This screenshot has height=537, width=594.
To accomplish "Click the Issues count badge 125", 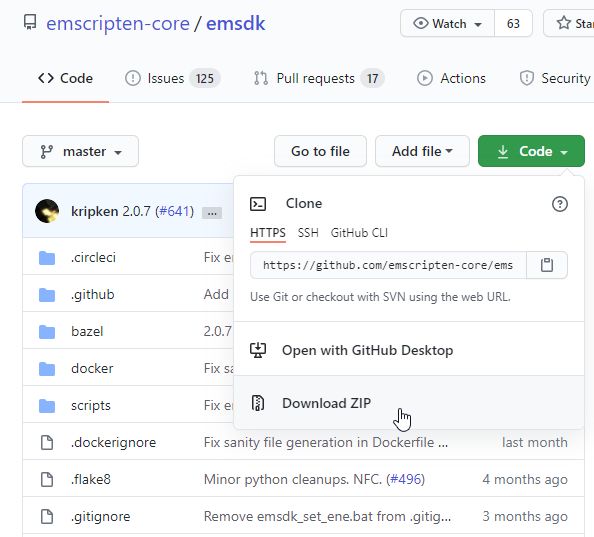I will click(205, 78).
